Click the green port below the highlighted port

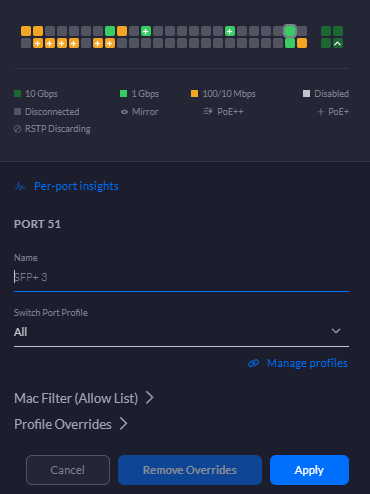[x=290, y=43]
